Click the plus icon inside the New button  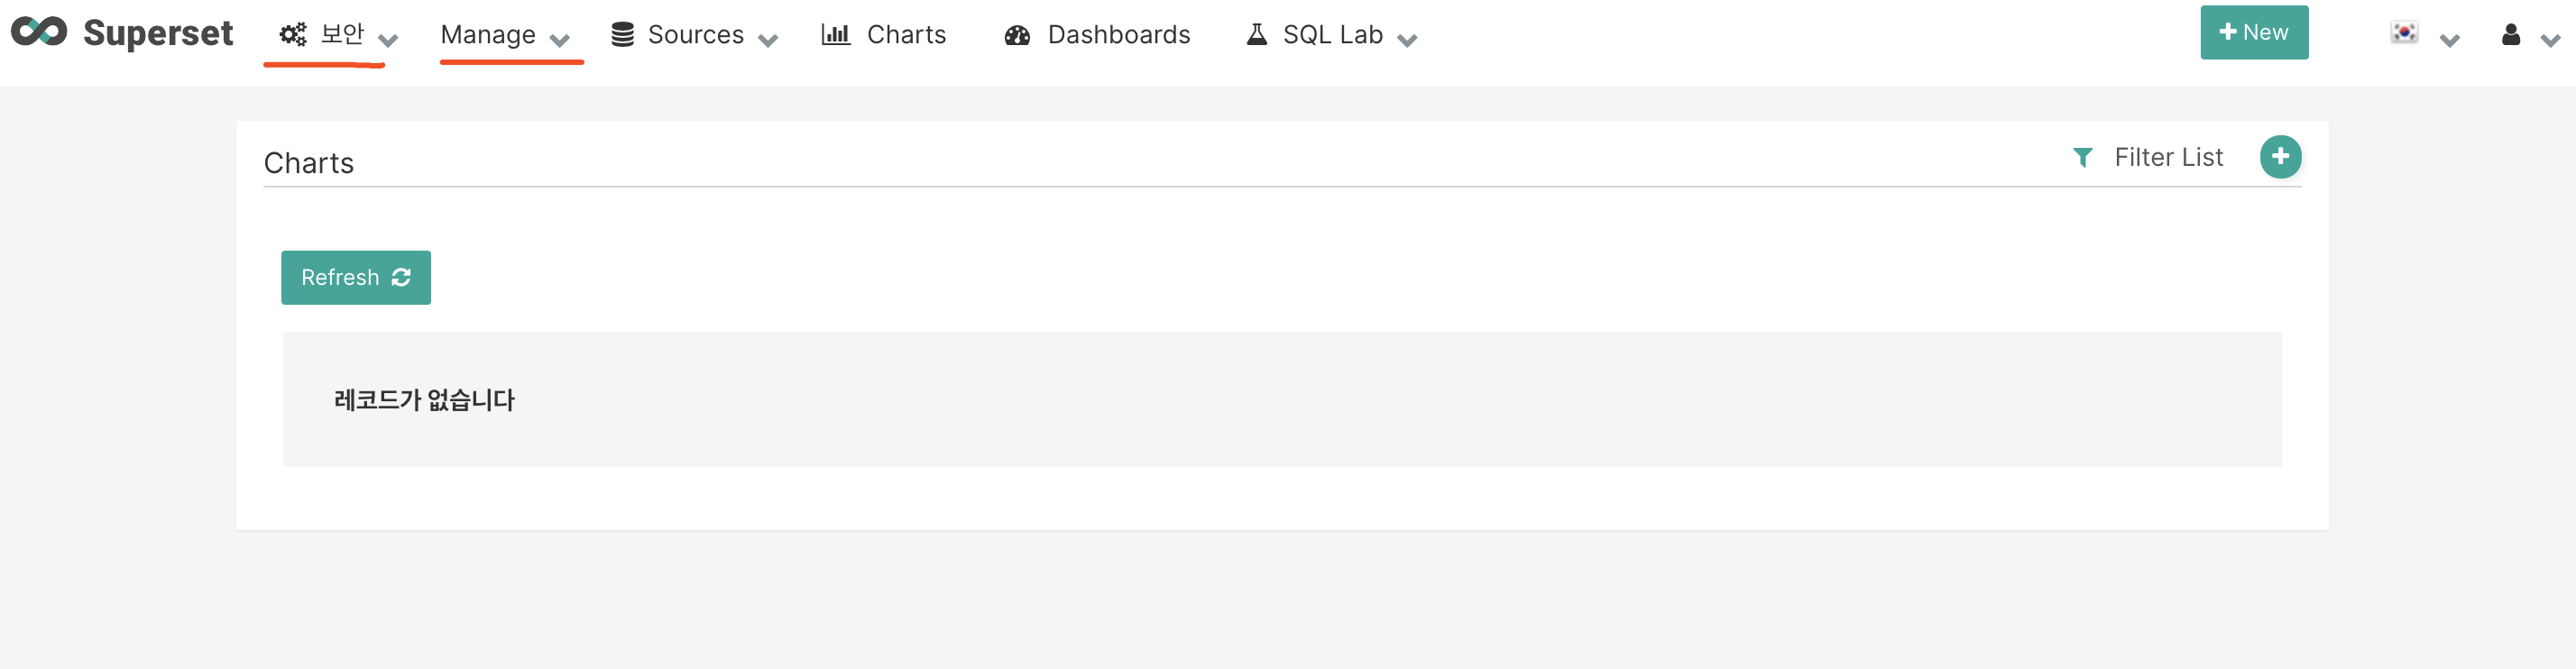click(2228, 31)
